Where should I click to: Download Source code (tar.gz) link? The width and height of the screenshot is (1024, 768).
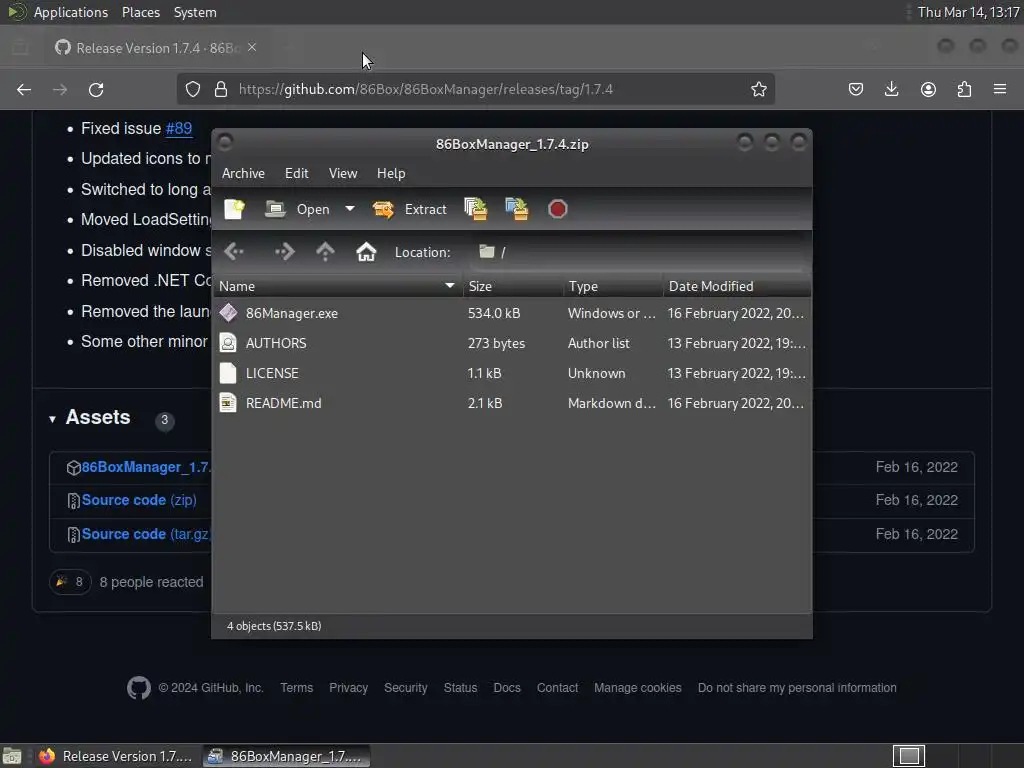[x=146, y=534]
